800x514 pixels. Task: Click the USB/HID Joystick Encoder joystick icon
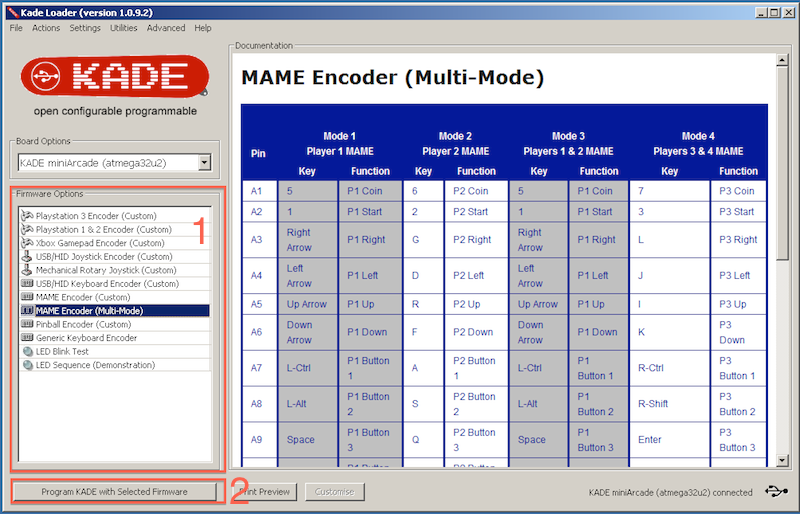[27, 257]
